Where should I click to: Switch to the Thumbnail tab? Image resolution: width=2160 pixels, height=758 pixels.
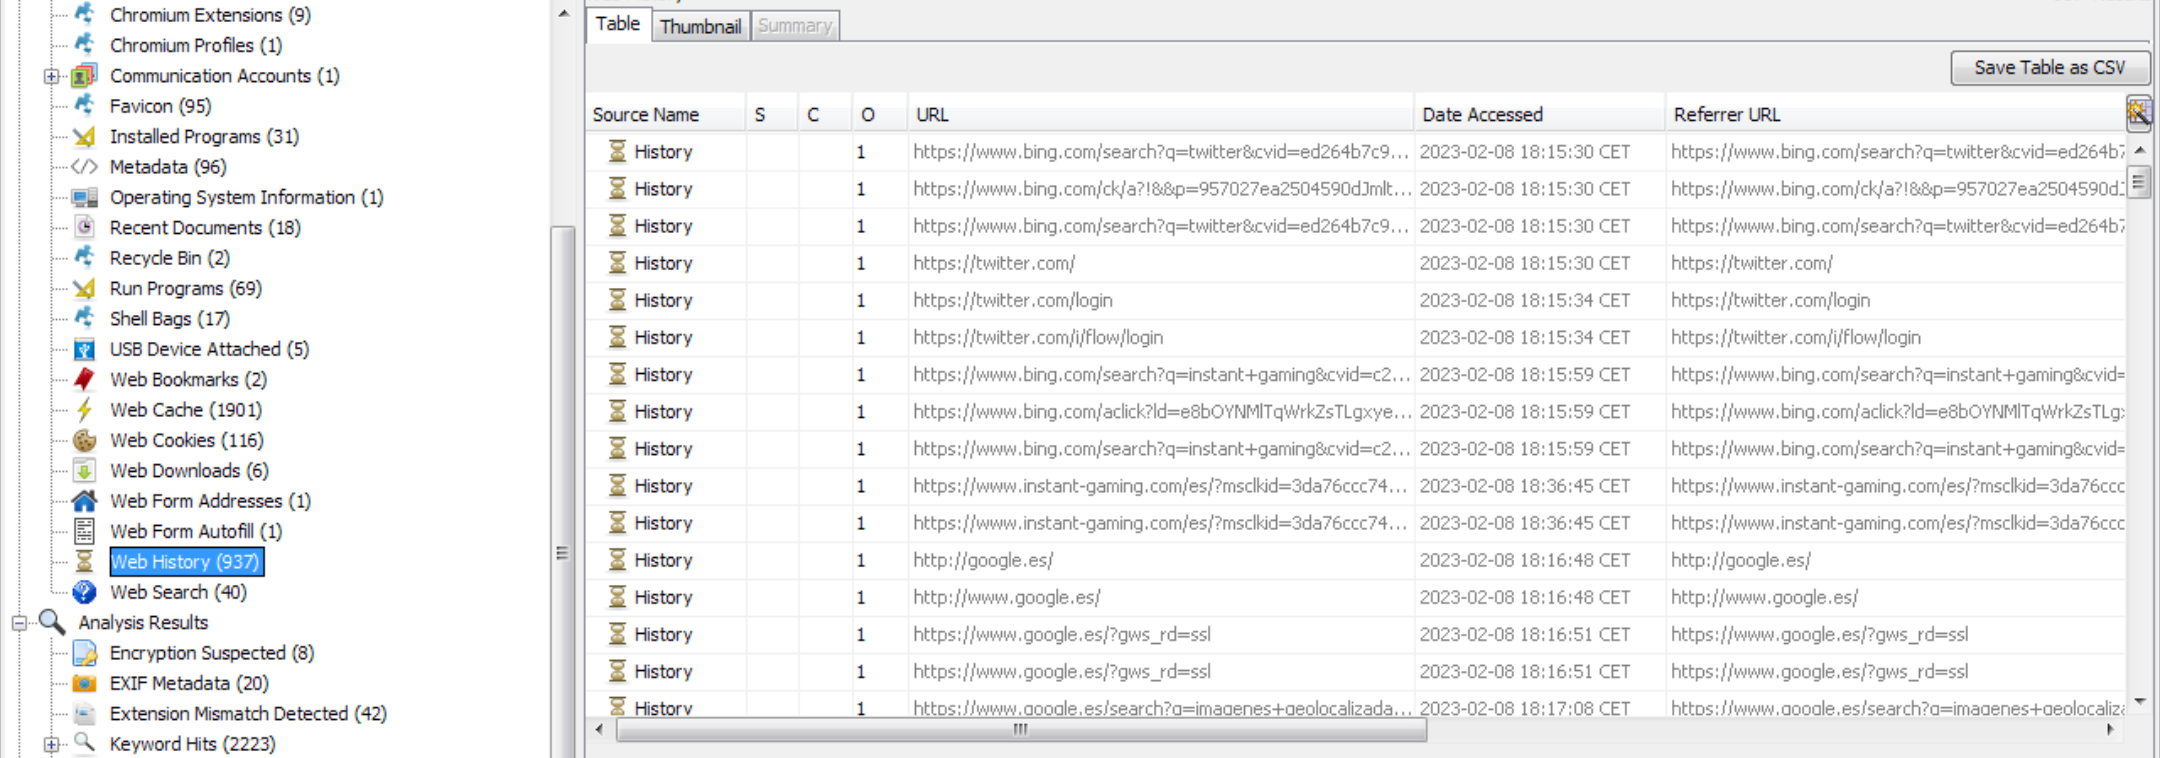click(700, 26)
